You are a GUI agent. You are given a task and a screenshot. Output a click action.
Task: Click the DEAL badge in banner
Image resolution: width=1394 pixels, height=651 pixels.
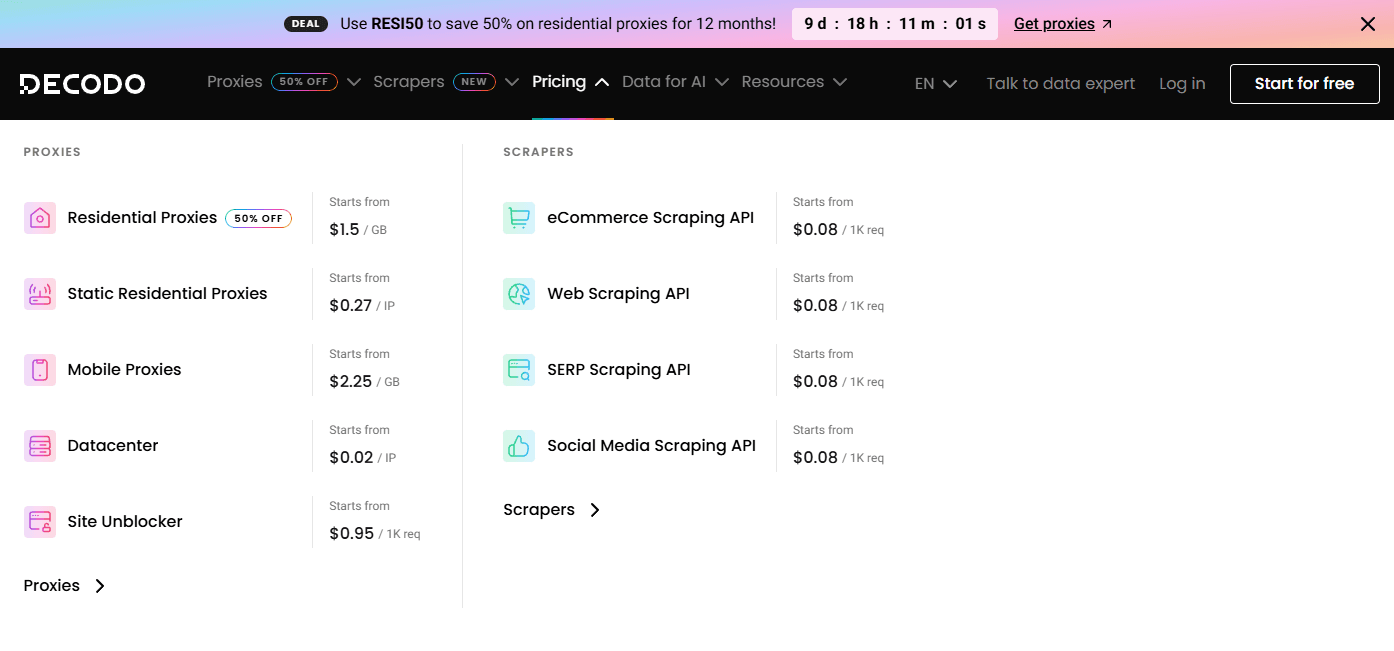[x=306, y=24]
